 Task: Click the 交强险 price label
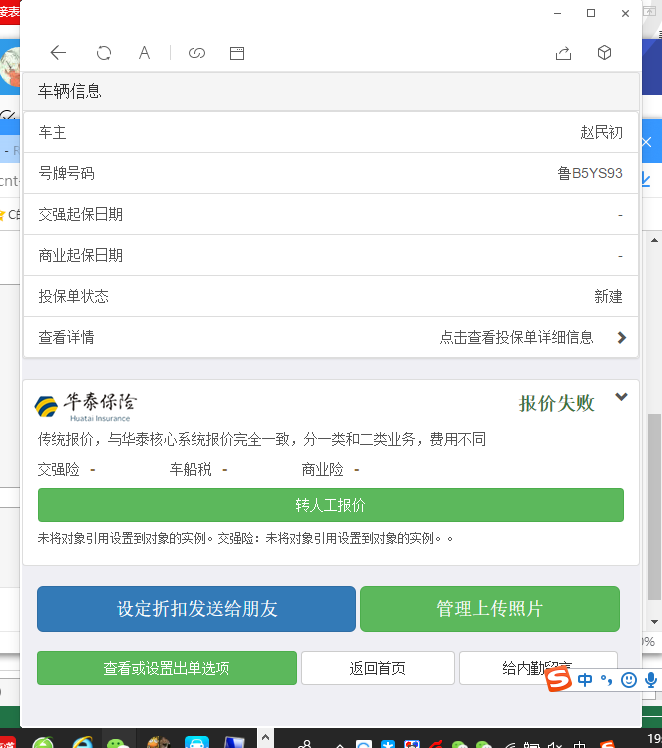59,469
